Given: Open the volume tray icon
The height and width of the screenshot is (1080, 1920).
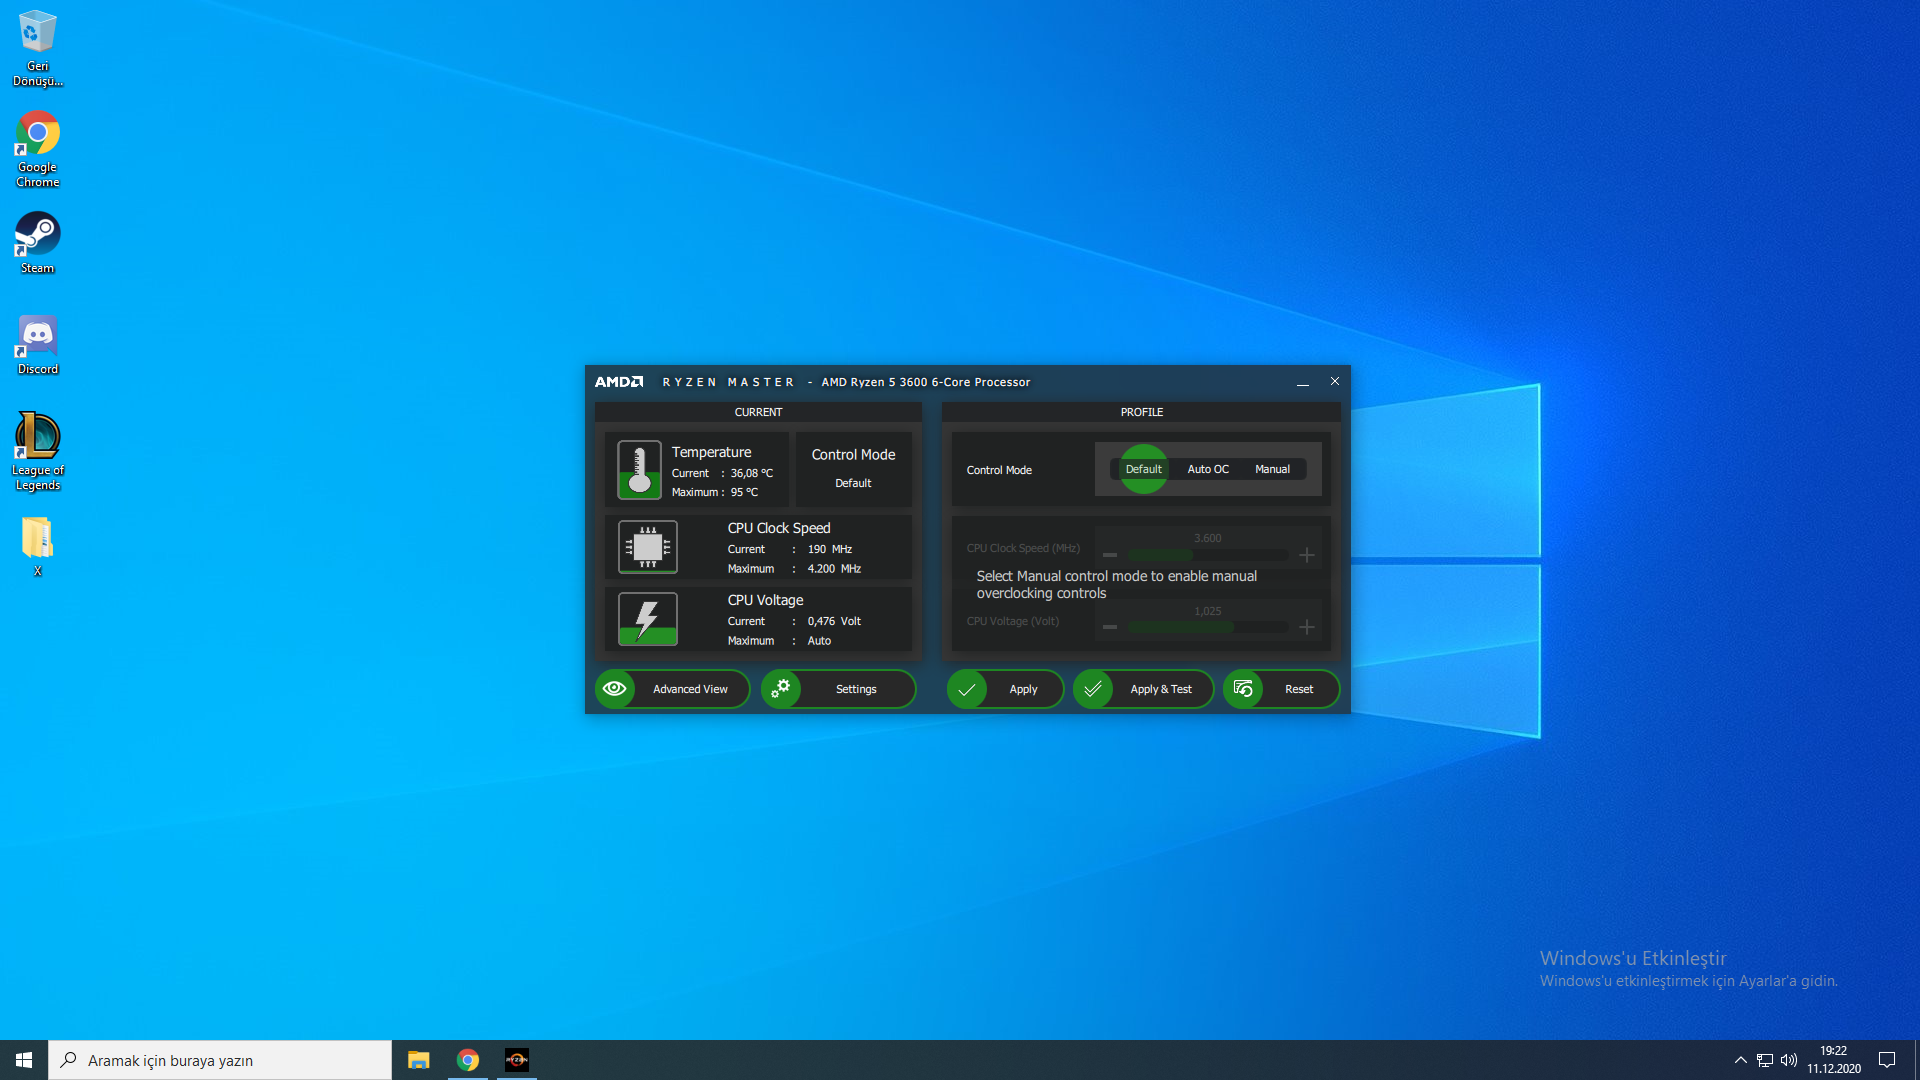Looking at the screenshot, I should point(1789,1060).
